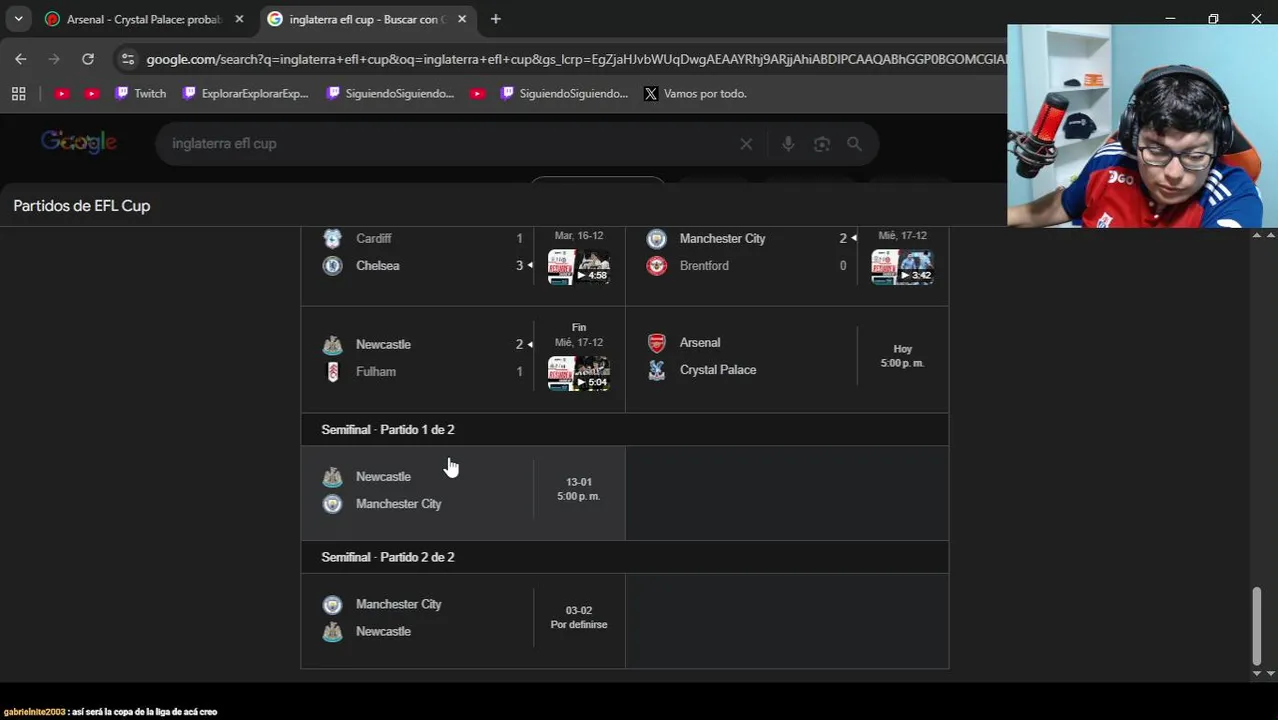Play Newcastle vs Fulham highlights video
This screenshot has height=720, width=1278.
(579, 373)
